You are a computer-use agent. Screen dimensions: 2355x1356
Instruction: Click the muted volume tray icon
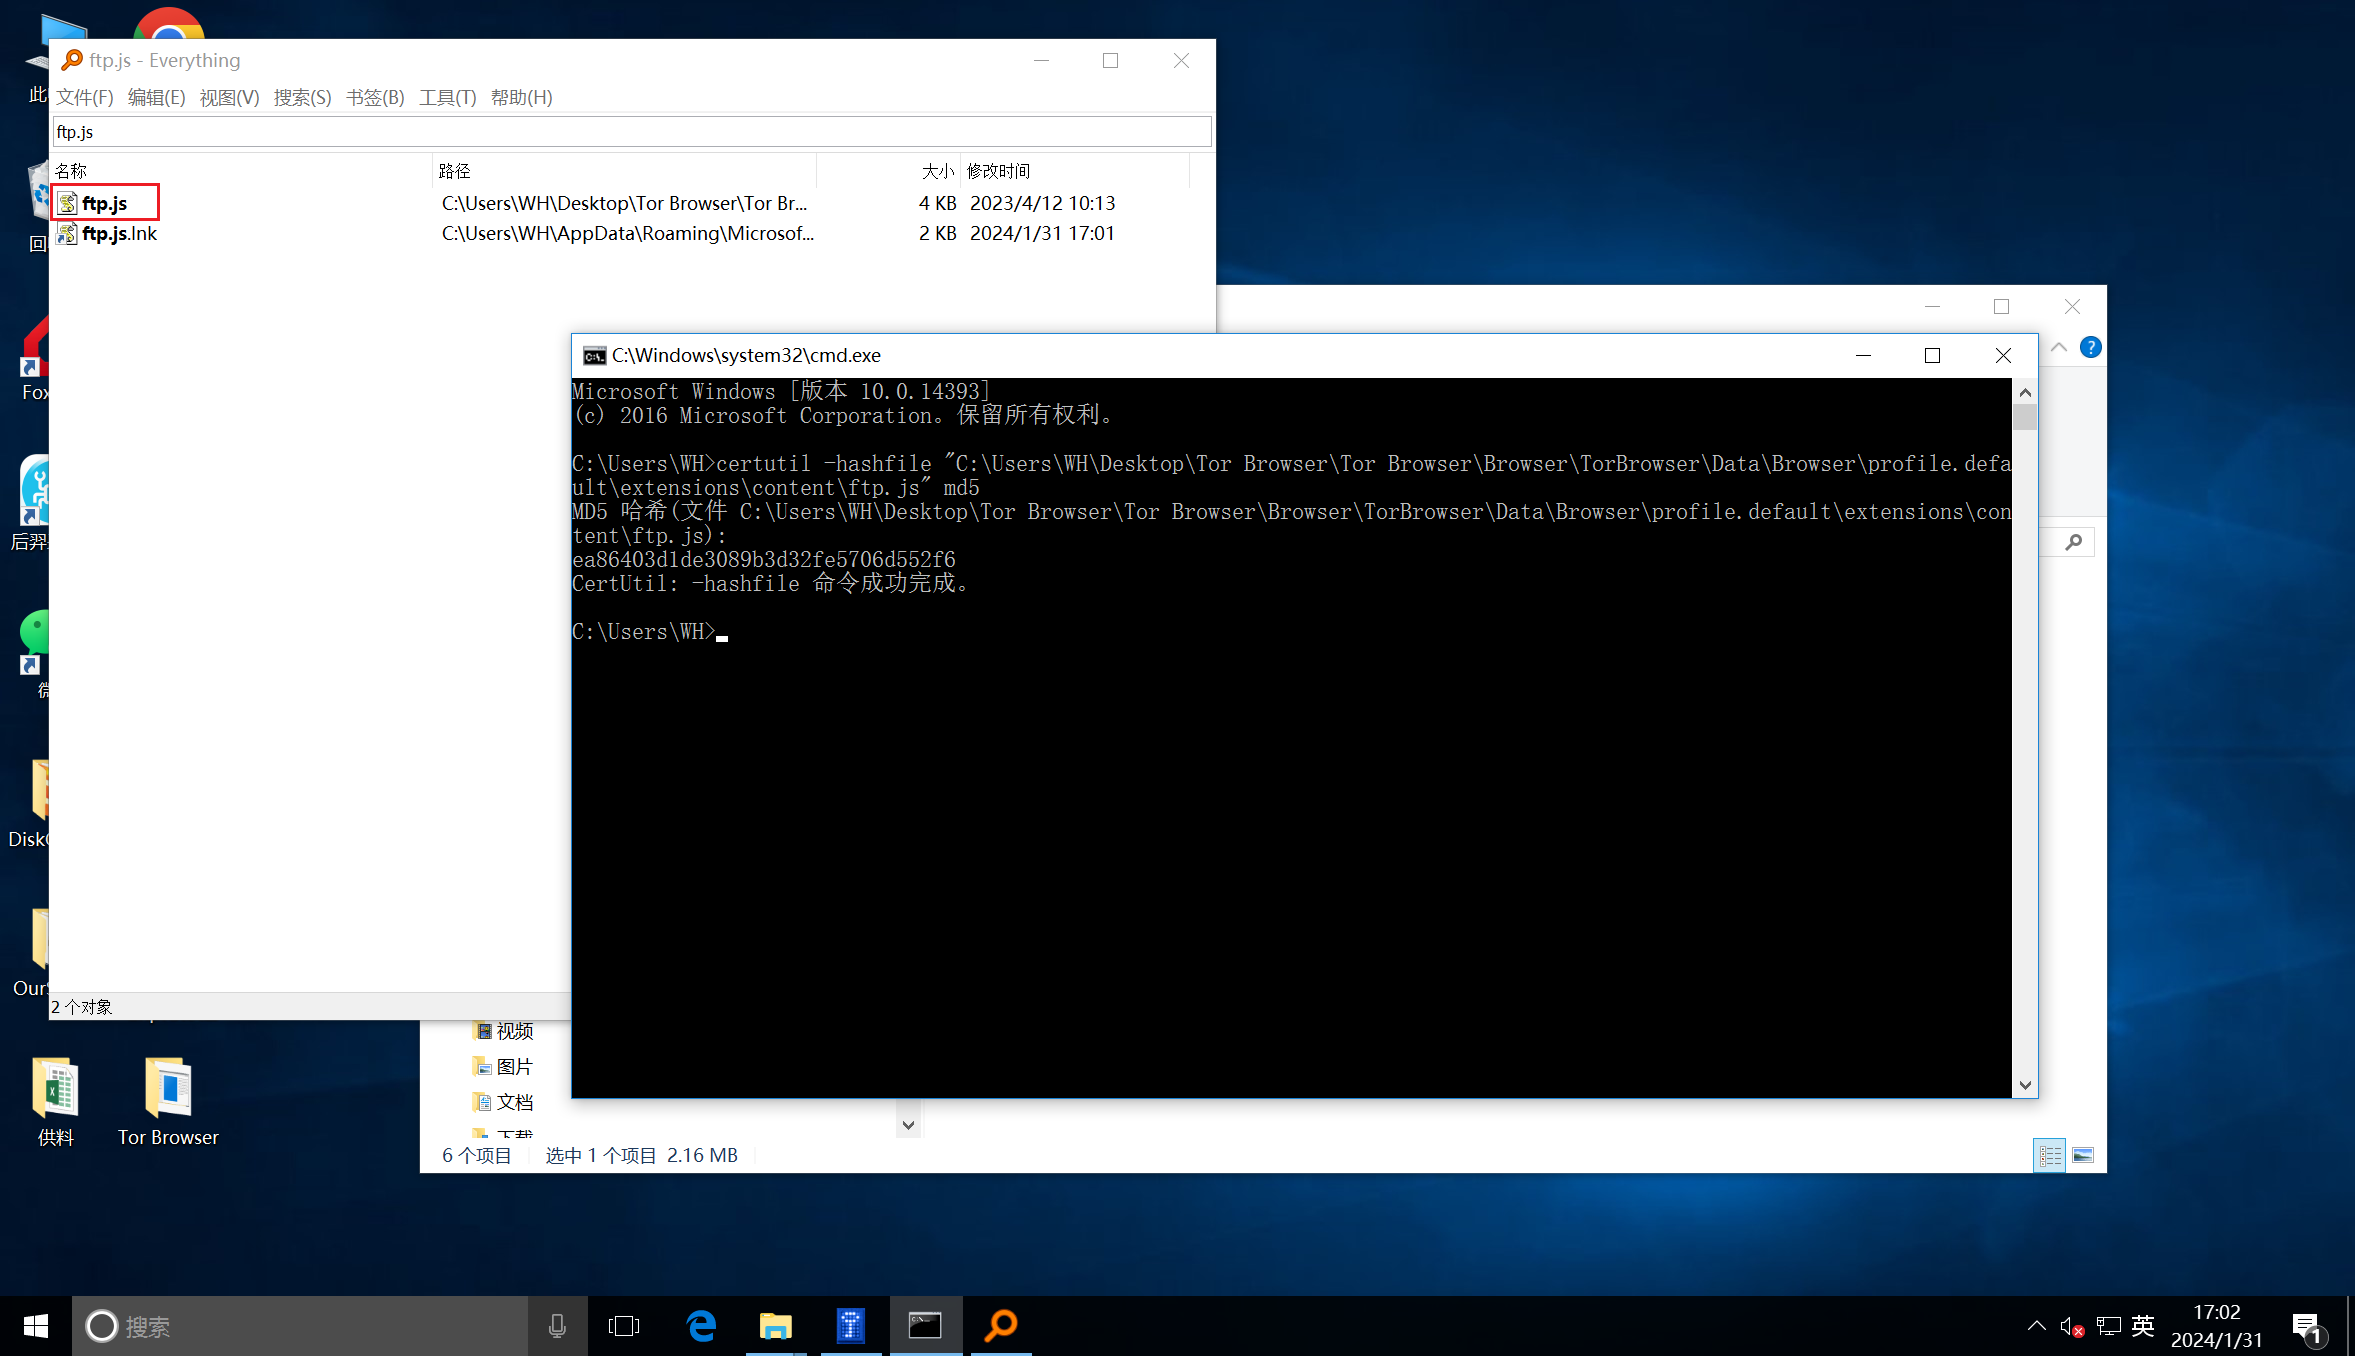coord(2072,1326)
